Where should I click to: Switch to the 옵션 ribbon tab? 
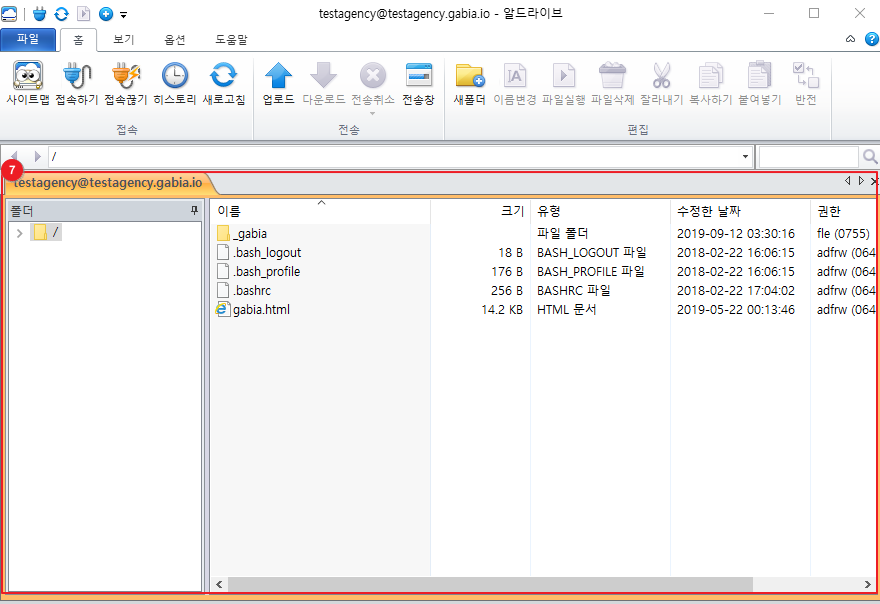(175, 39)
